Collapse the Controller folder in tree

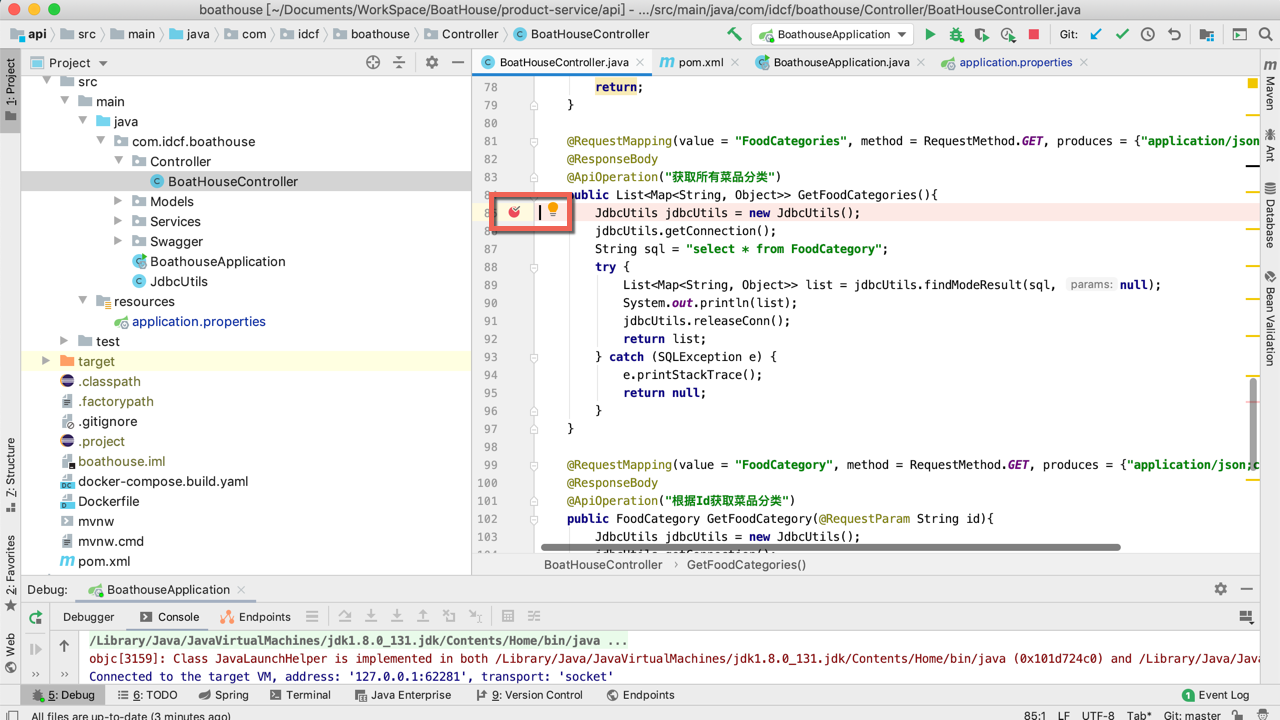pos(119,161)
